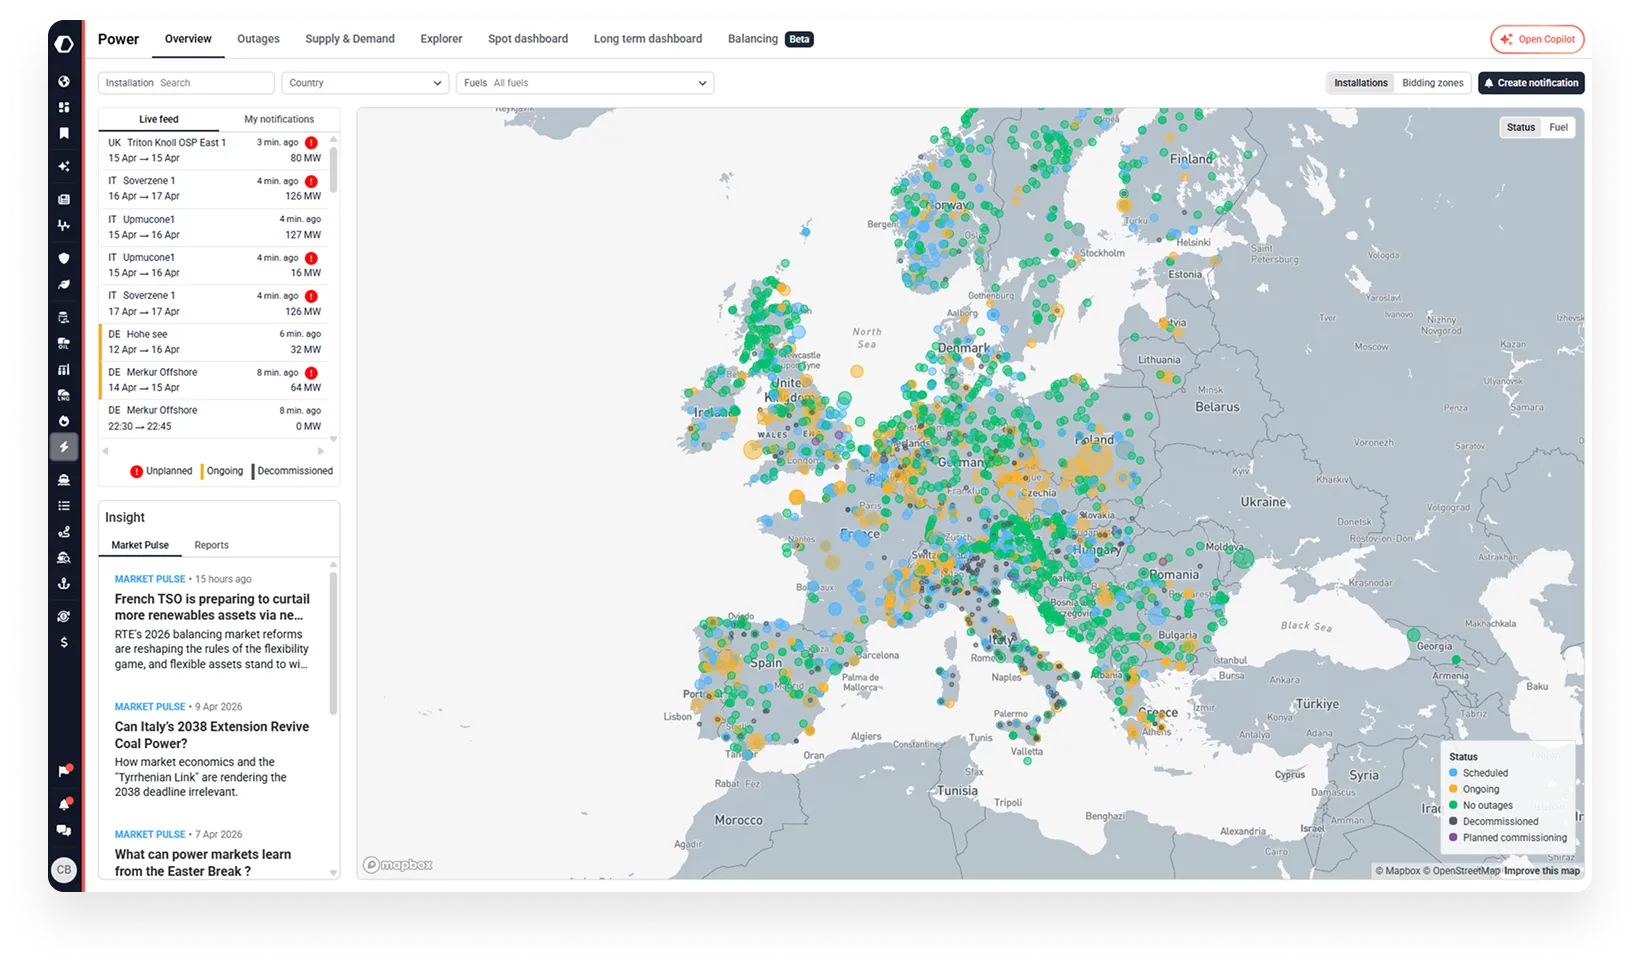Select the Hohe see feed row
1640x968 pixels.
[x=214, y=342]
